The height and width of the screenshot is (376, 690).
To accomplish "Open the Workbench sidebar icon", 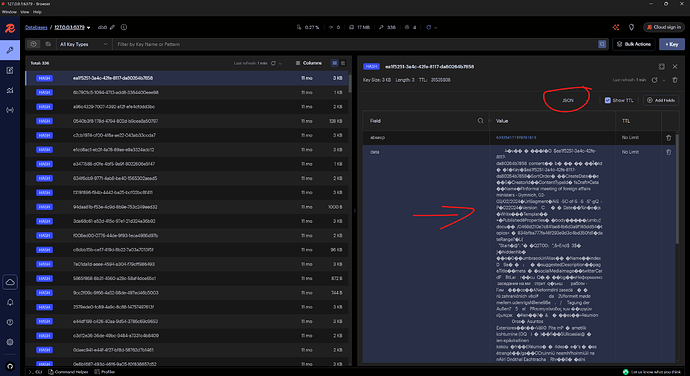I will coord(10,70).
